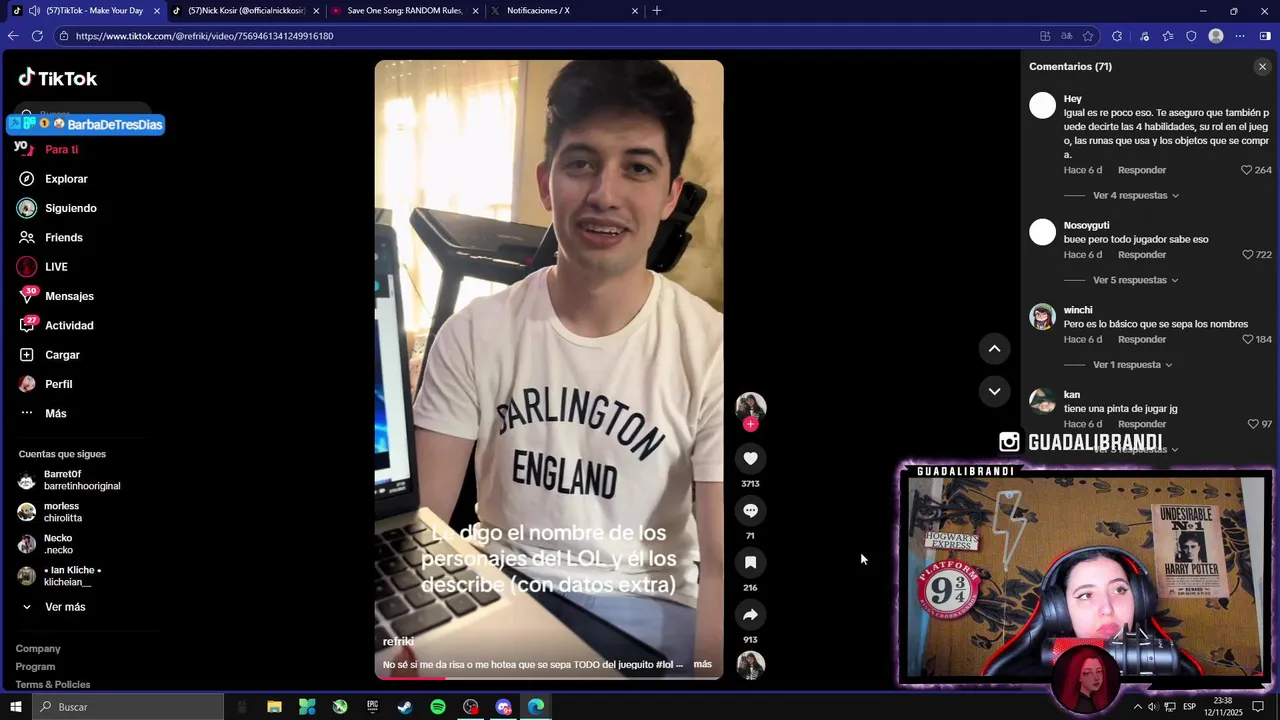Expand Terms & Policies footer section
The image size is (1280, 720).
(53, 685)
